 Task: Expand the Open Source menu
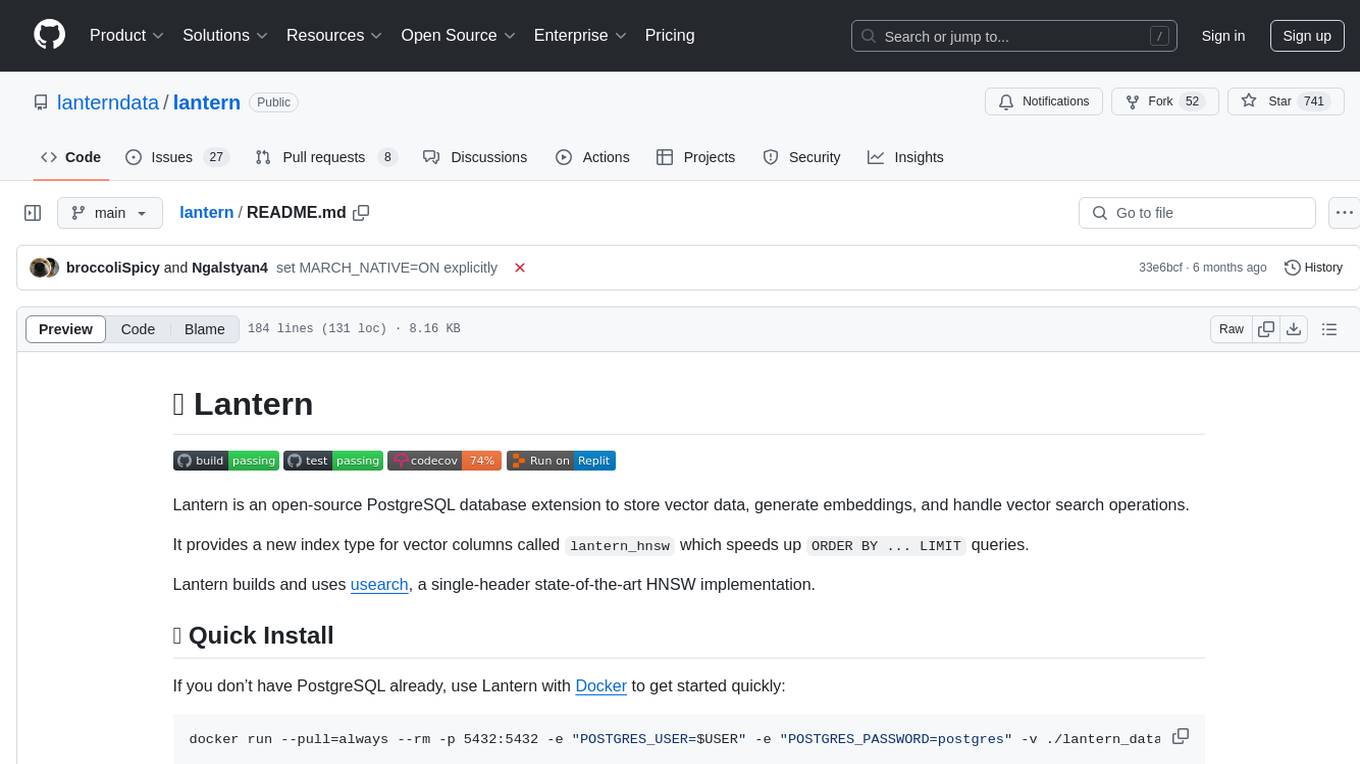[x=458, y=35]
